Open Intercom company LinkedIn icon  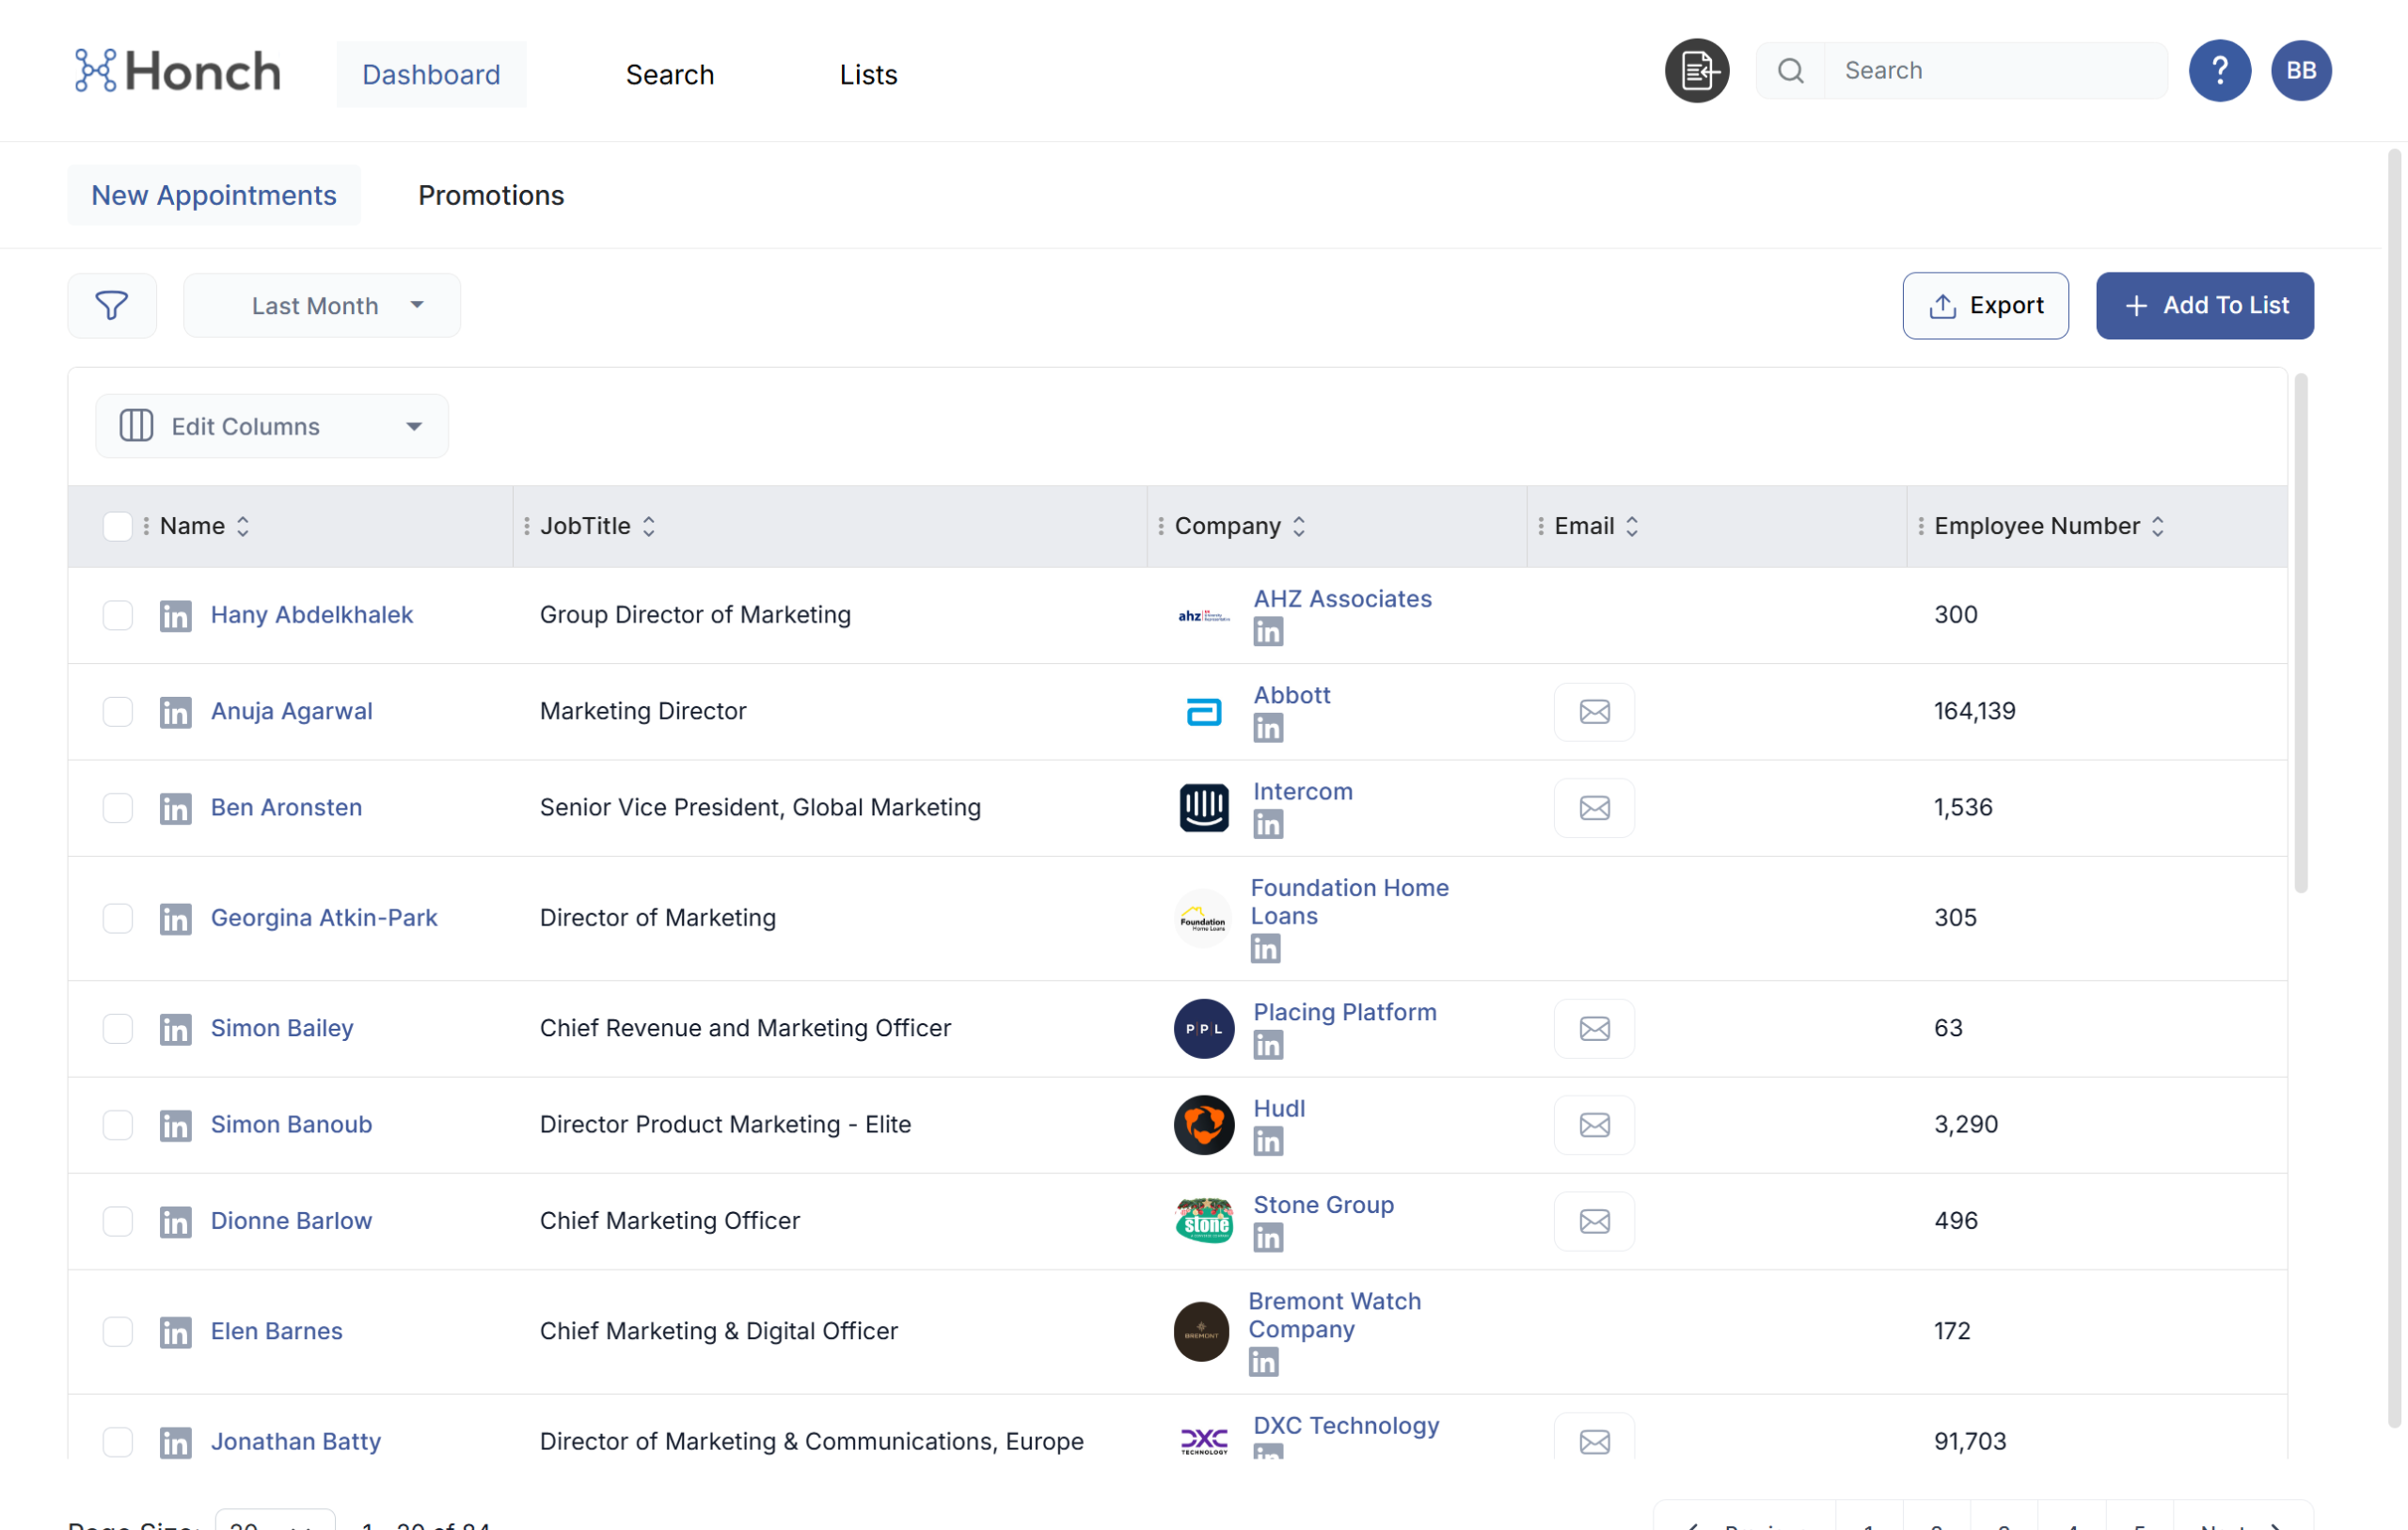pyautogui.click(x=1267, y=824)
